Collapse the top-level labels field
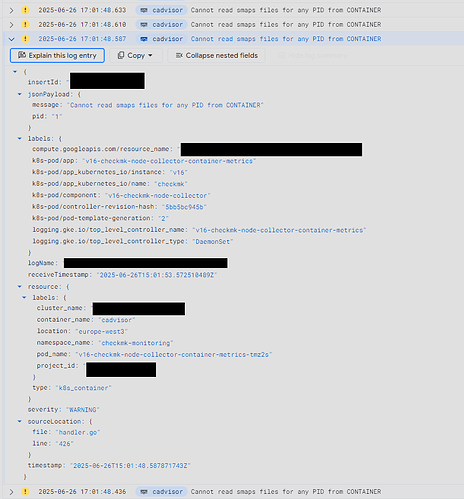The image size is (464, 499). [20, 138]
